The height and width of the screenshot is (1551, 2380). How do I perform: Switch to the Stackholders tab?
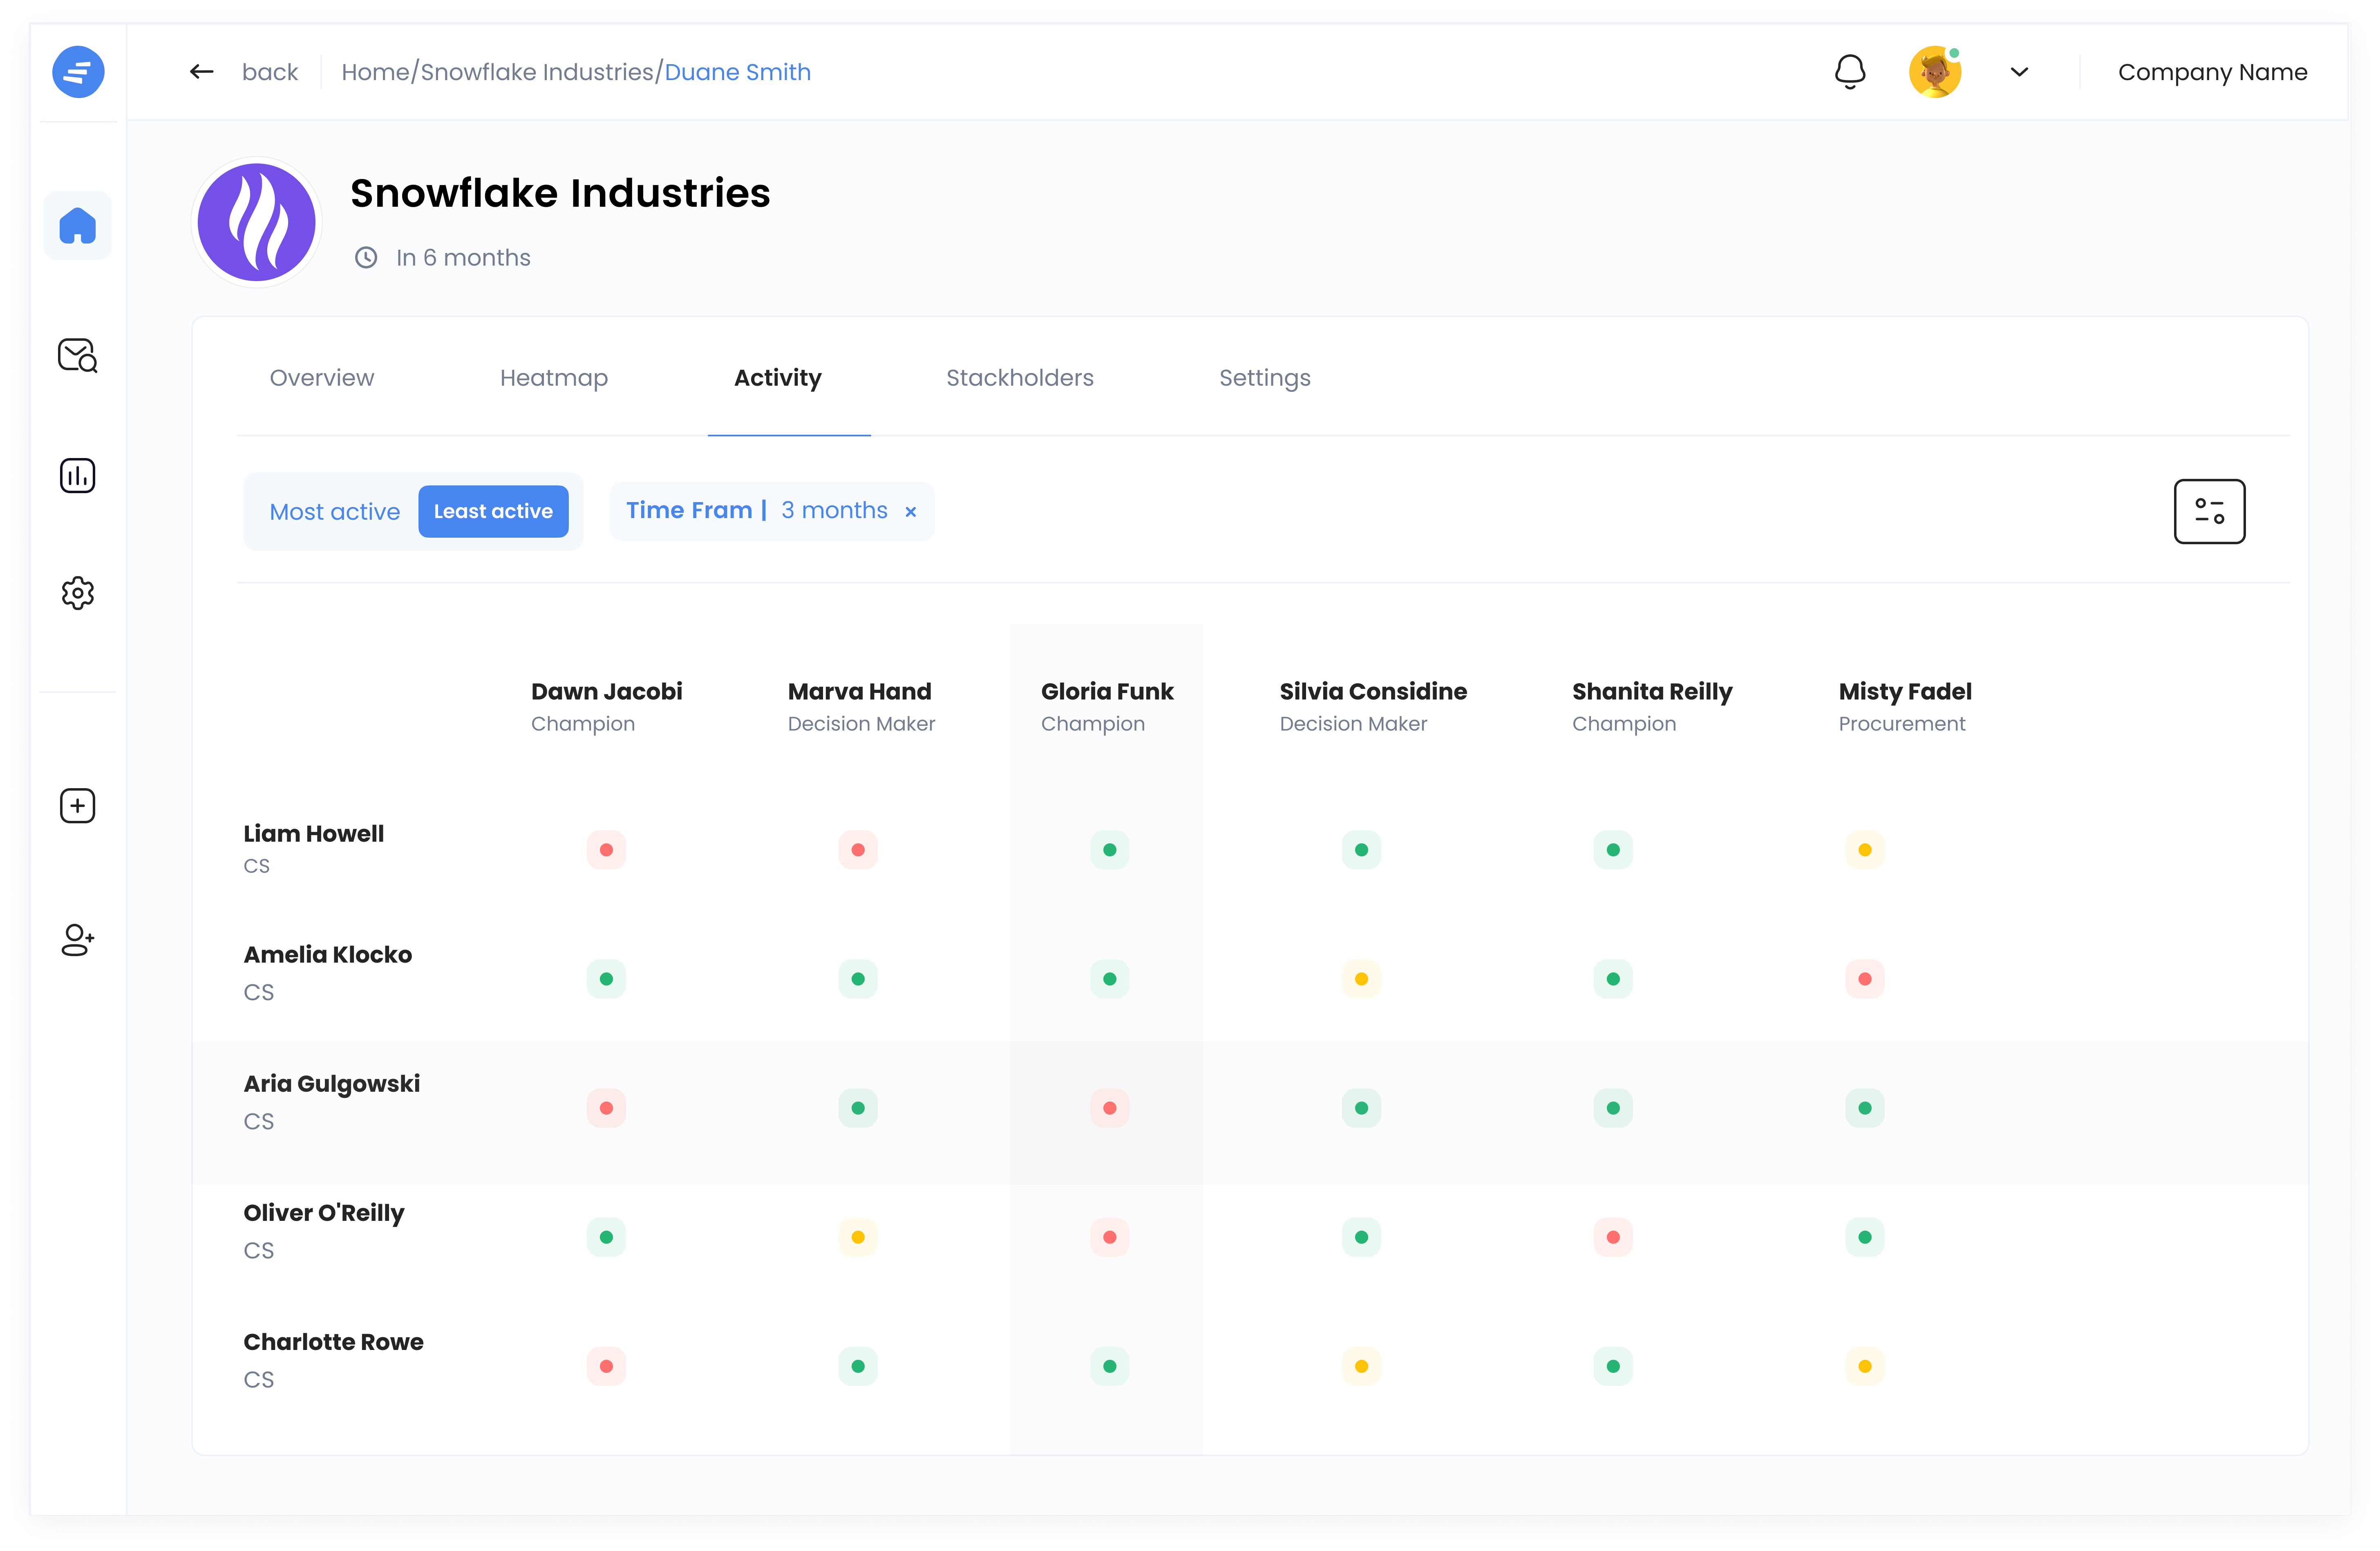point(1020,378)
